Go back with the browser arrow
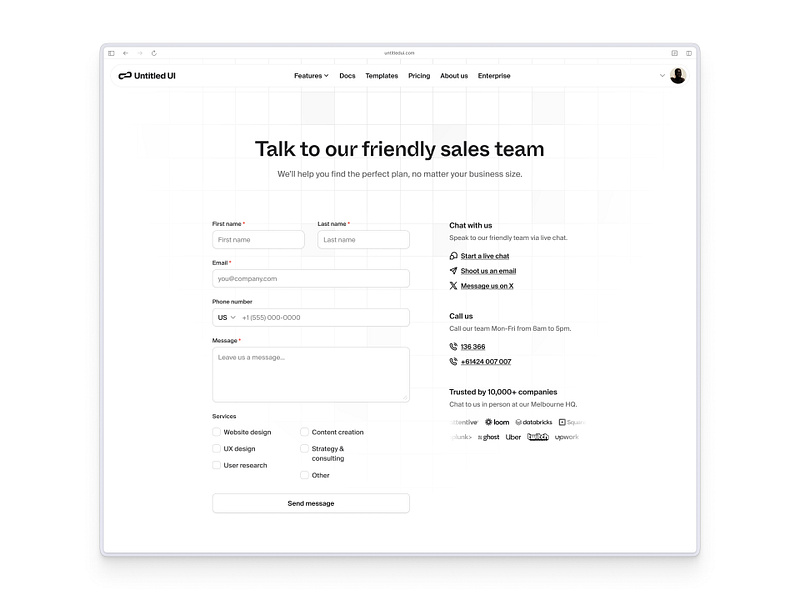800x600 pixels. click(x=126, y=53)
